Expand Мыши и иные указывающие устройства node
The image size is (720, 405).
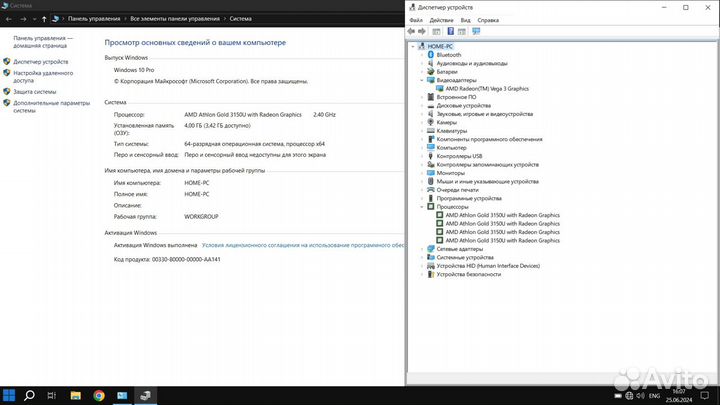tap(422, 181)
